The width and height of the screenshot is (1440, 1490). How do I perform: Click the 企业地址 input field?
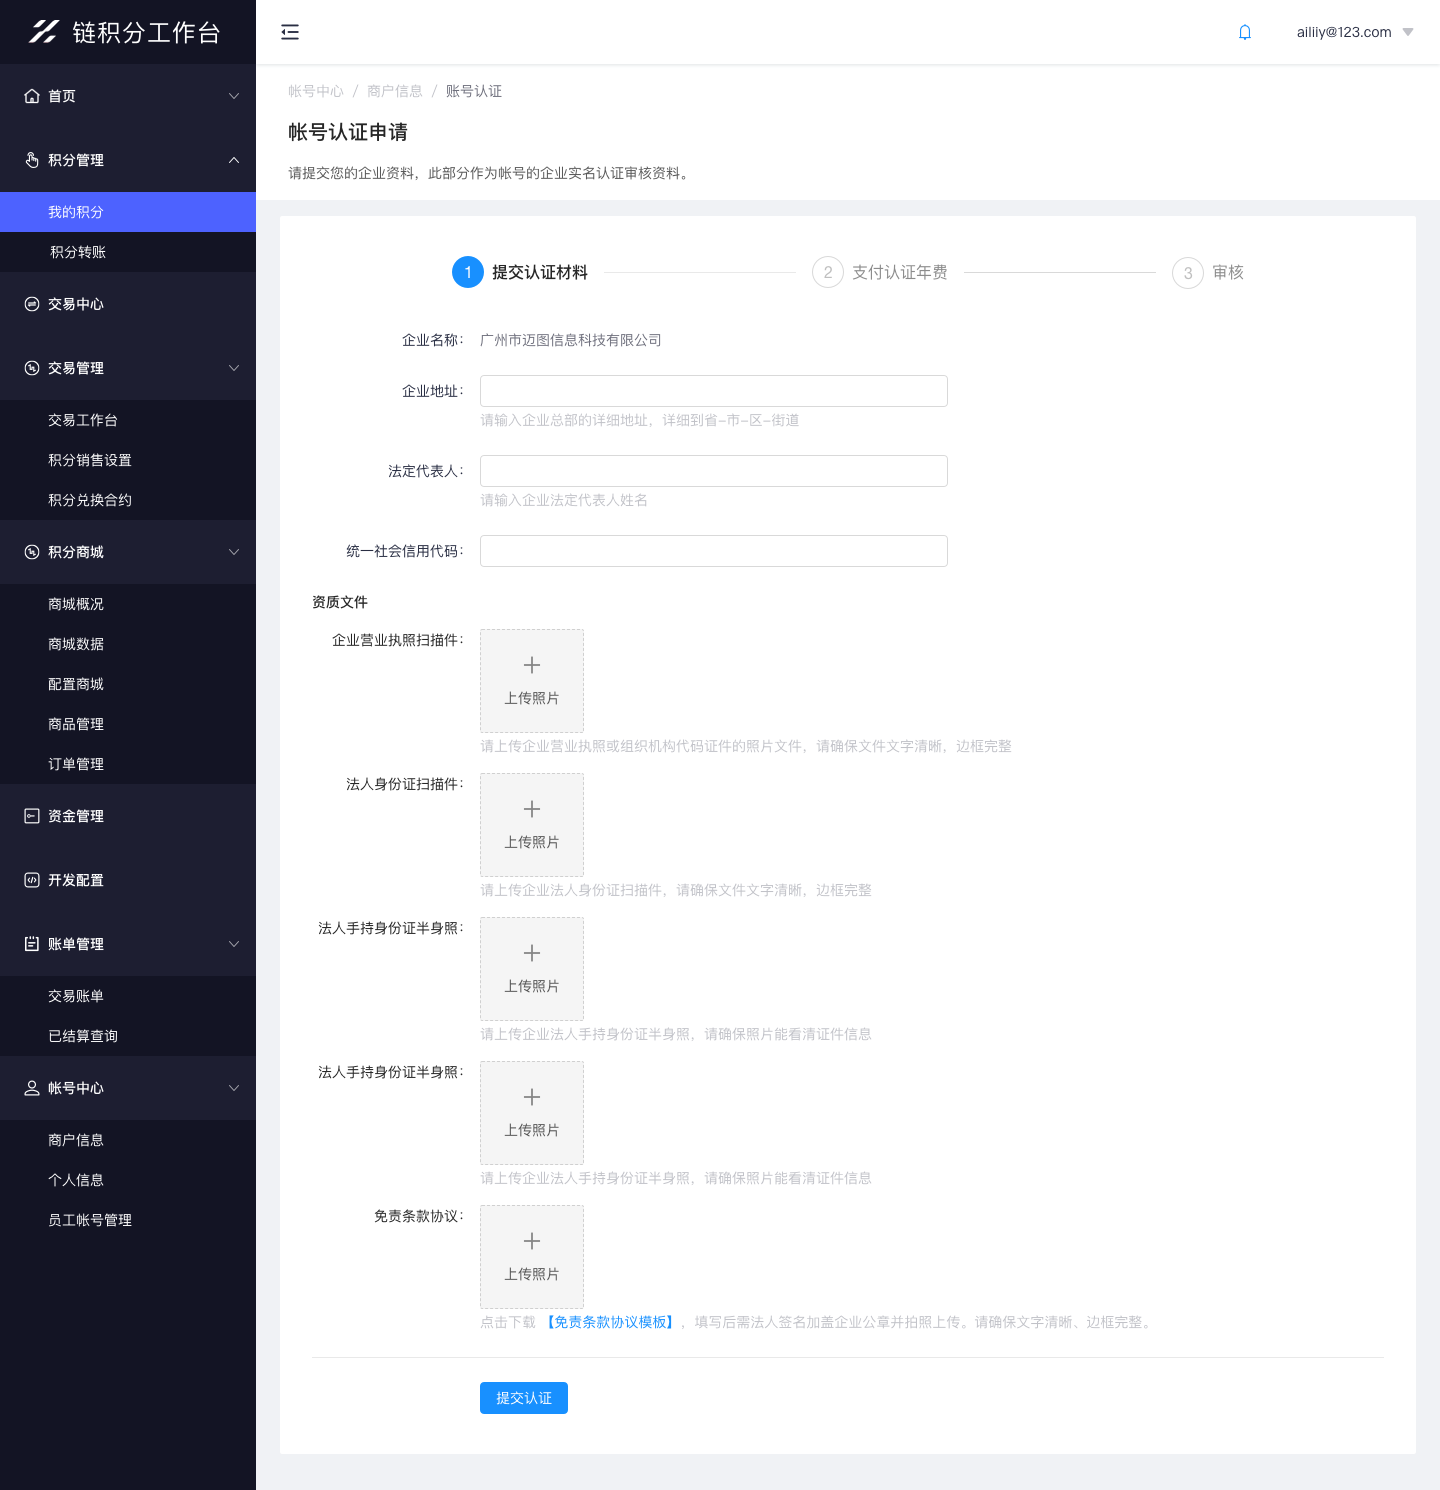pos(713,390)
